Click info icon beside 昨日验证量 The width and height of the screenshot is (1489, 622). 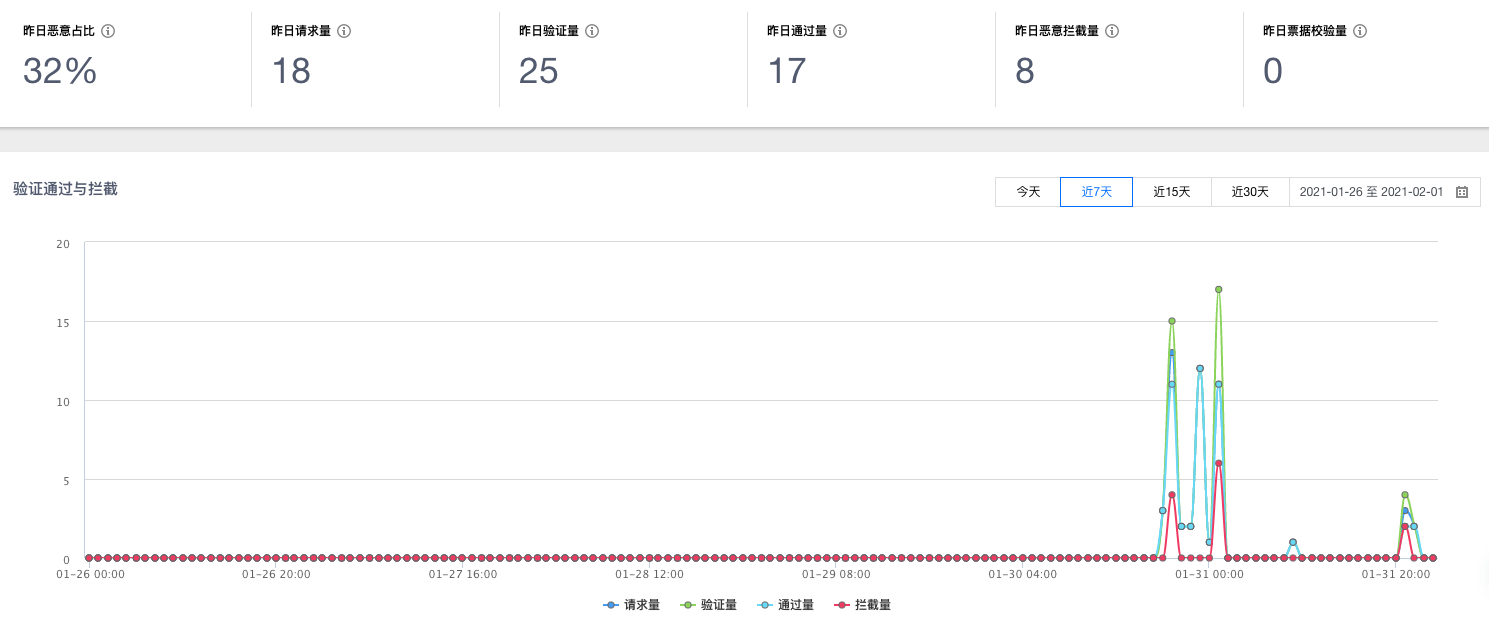[x=592, y=31]
